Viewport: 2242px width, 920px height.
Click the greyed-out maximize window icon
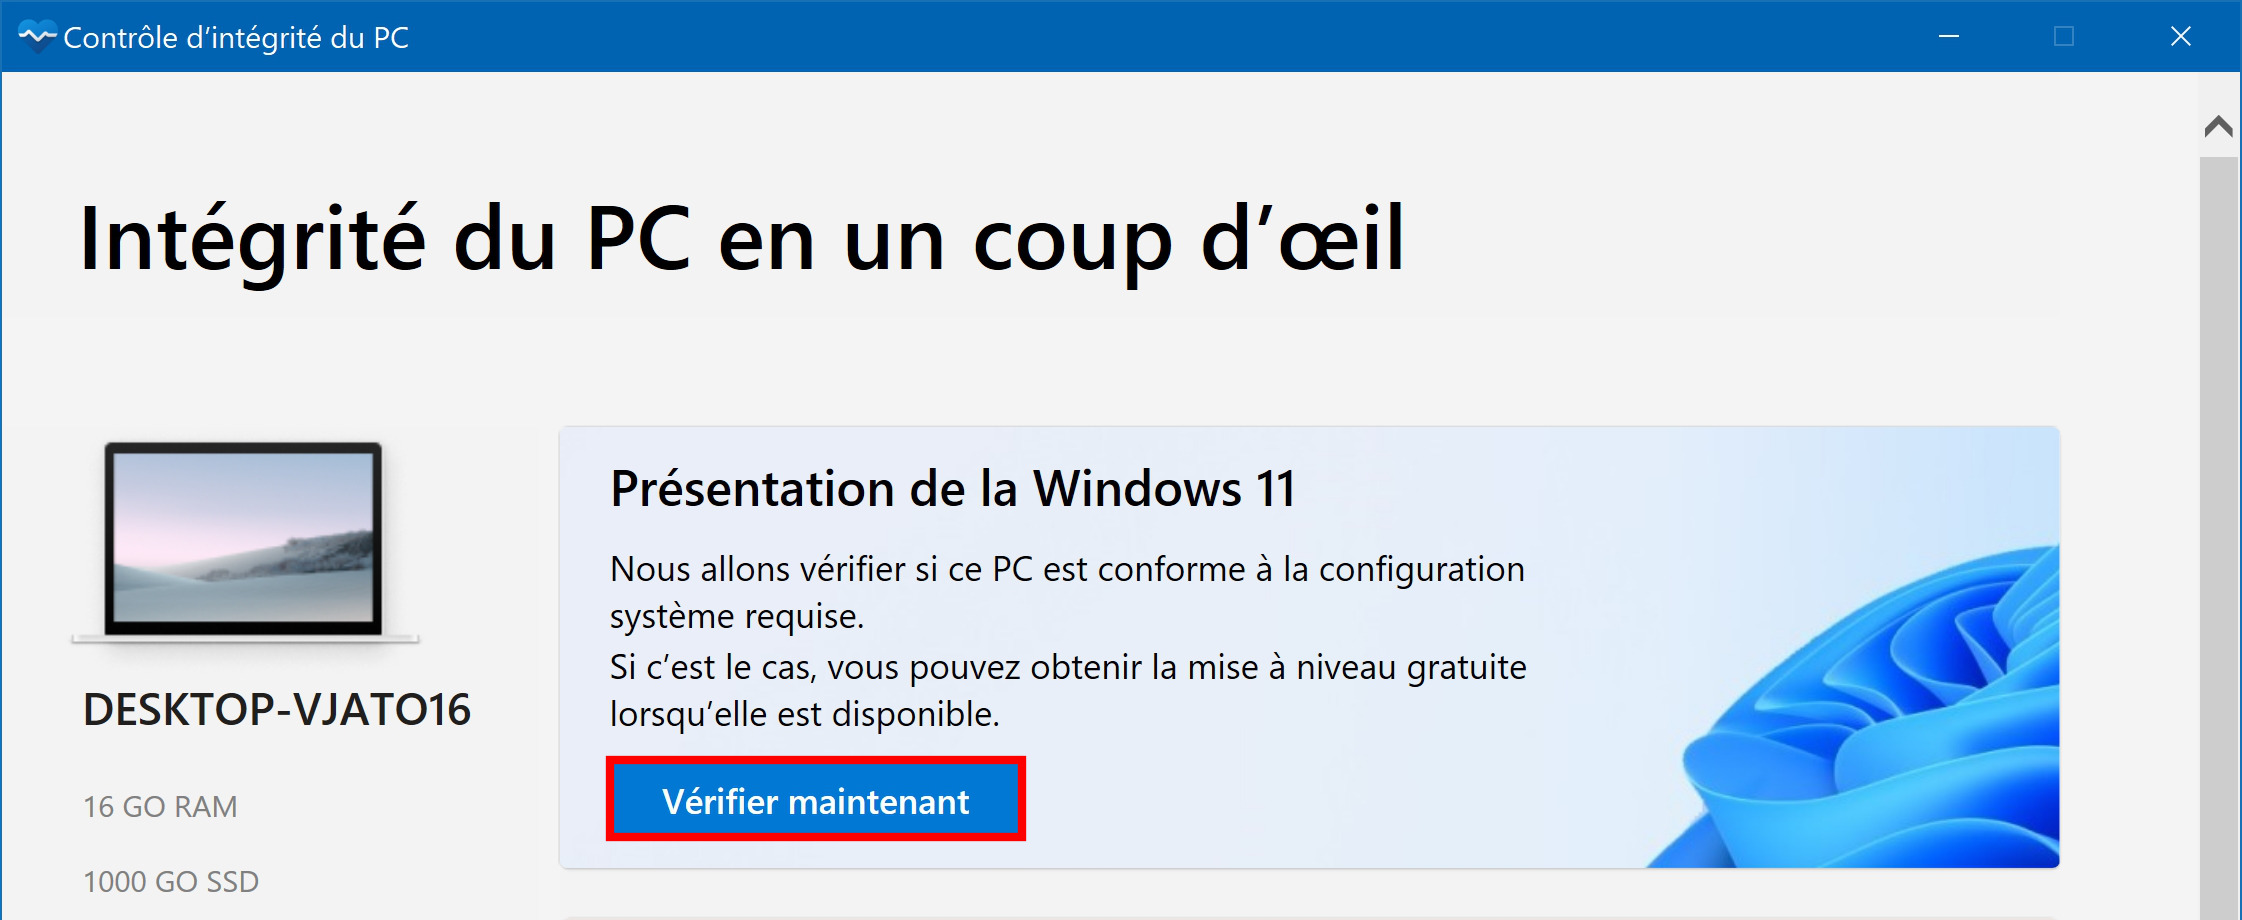(x=2064, y=37)
